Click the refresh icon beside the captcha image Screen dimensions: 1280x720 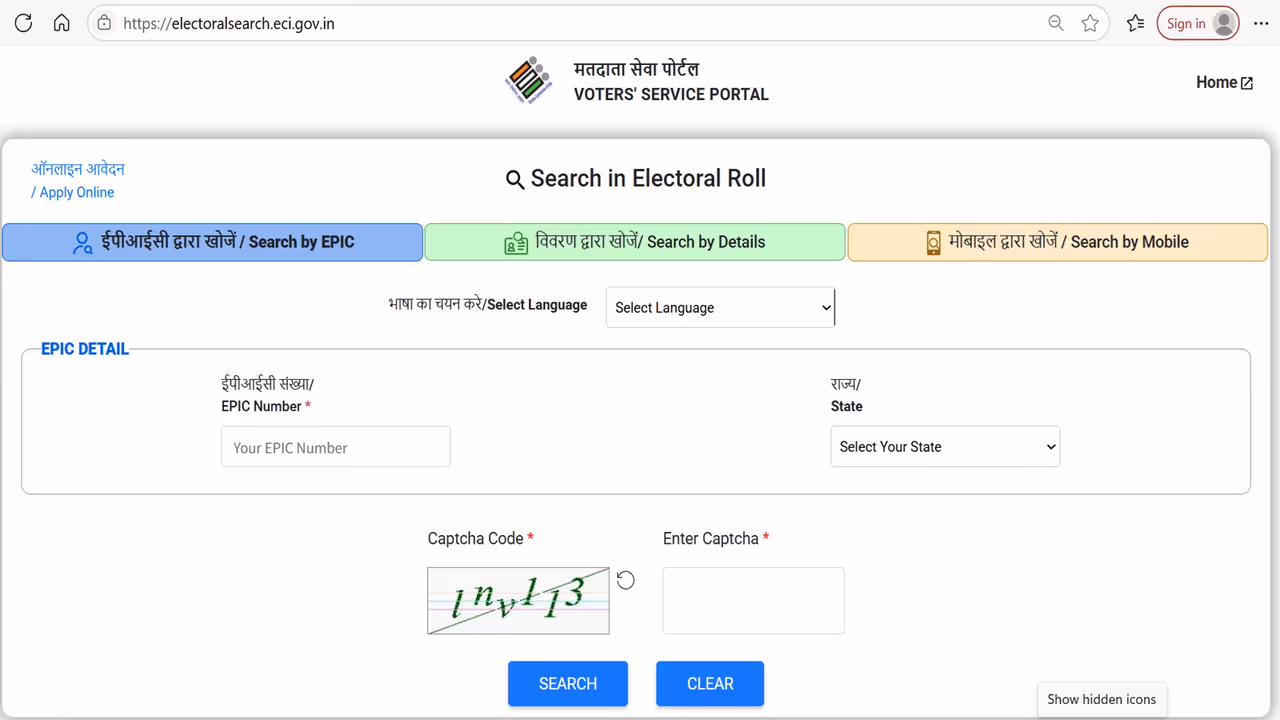coord(625,579)
